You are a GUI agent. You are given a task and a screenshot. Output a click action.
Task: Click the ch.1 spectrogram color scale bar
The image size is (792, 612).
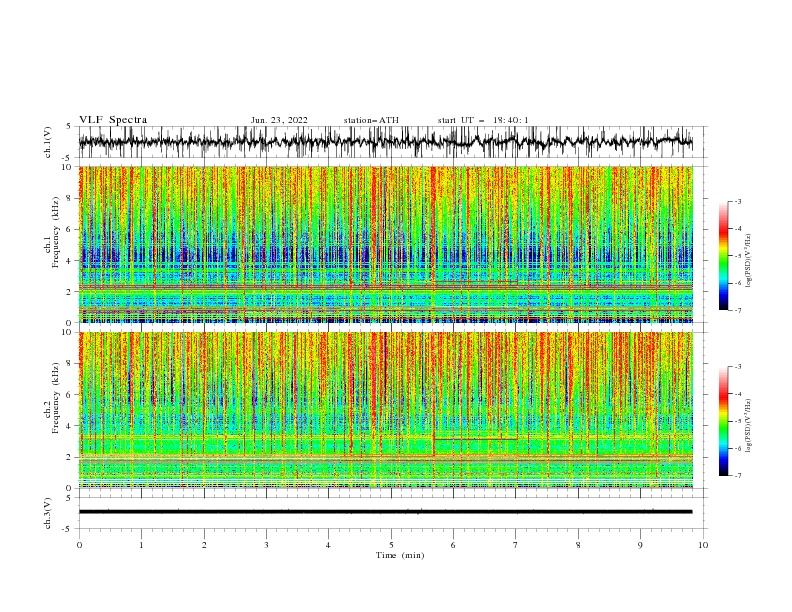click(723, 256)
